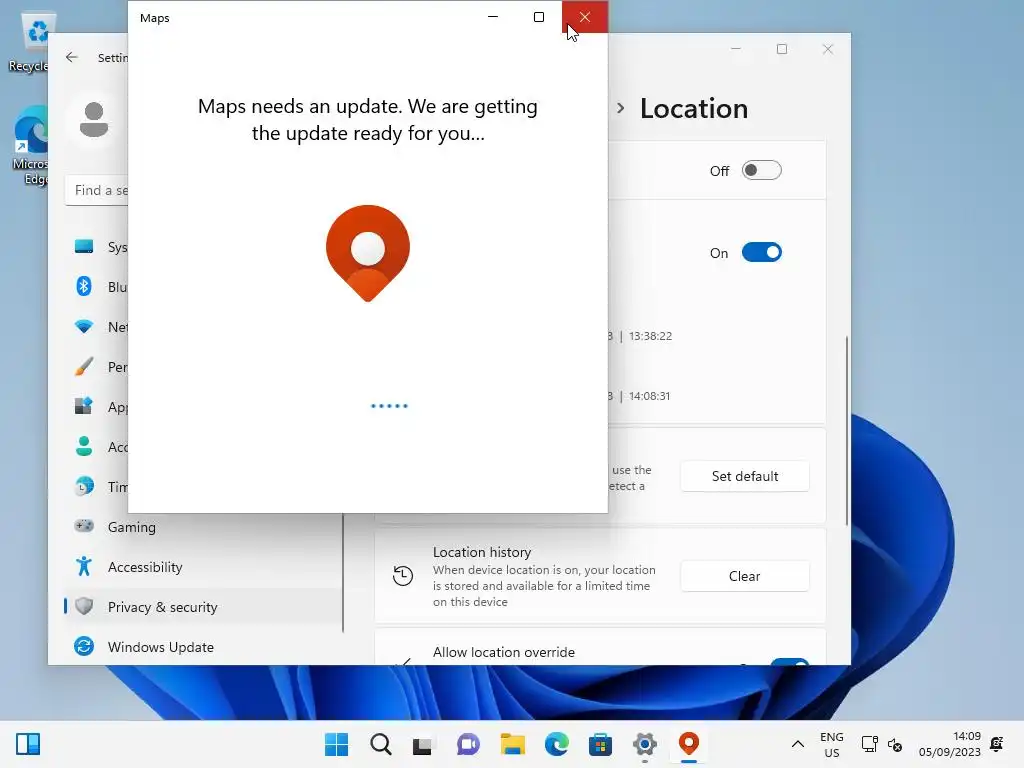Show hidden system tray icons
Image resolution: width=1024 pixels, height=768 pixels.
[797, 744]
